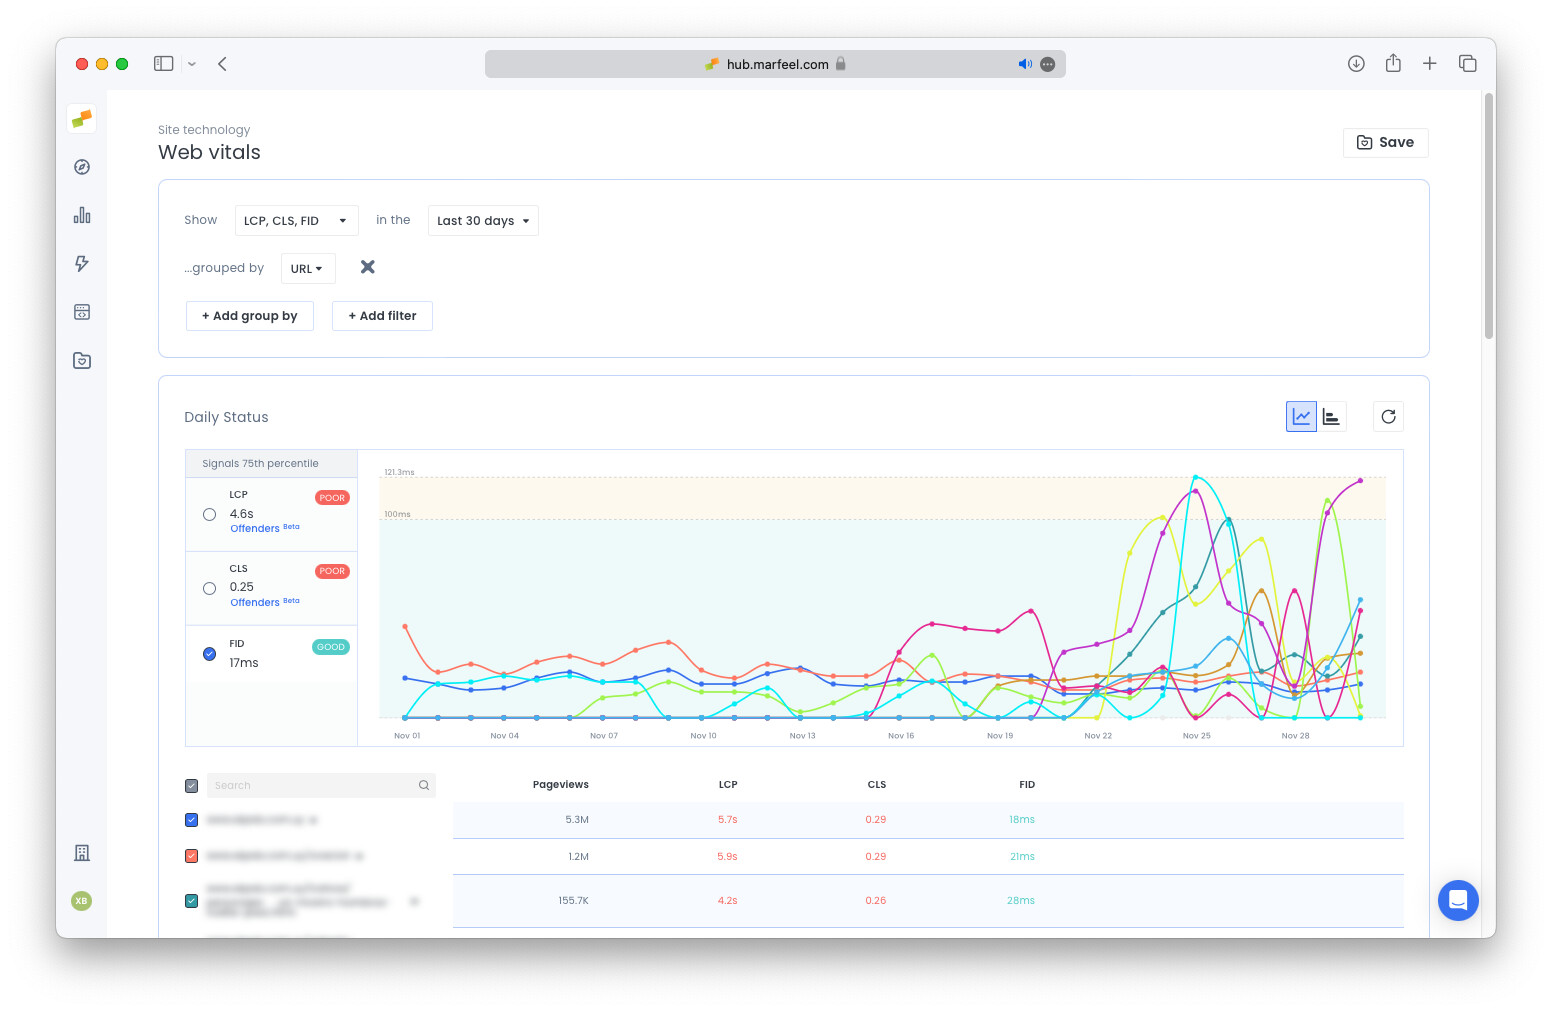
Task: Uncheck the first blue URL row checkbox
Action: coord(192,820)
